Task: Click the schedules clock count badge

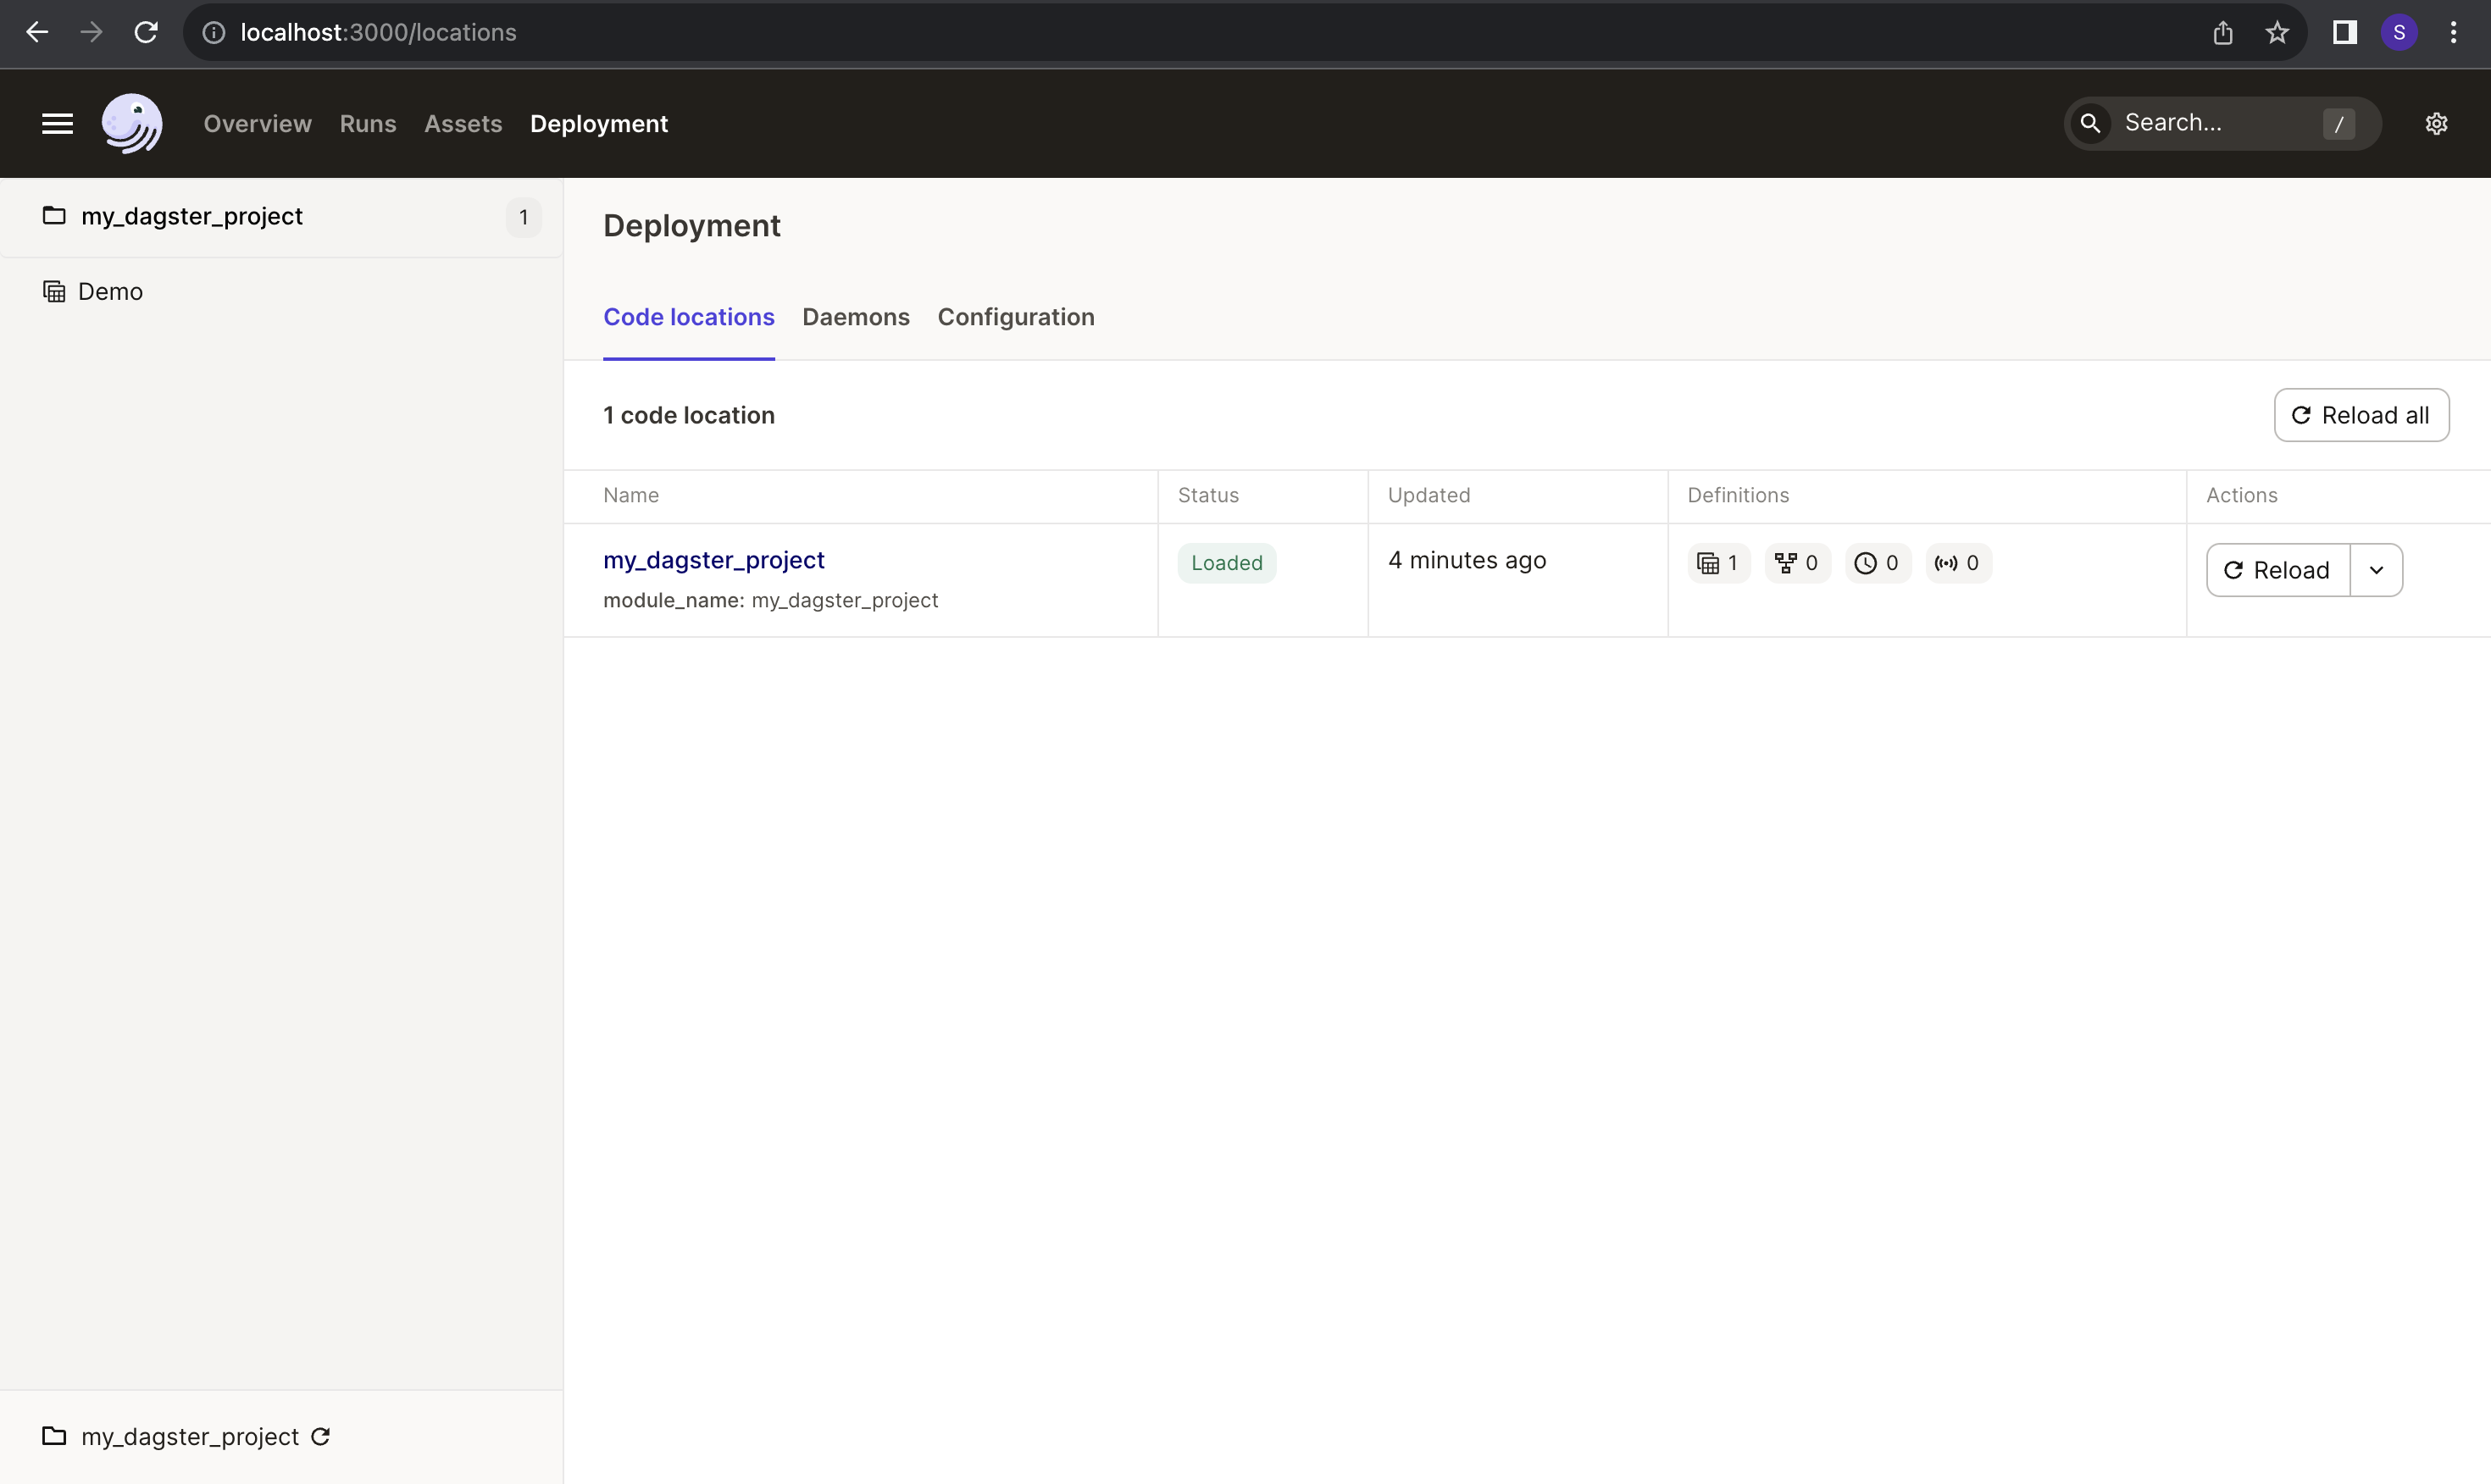Action: tap(1877, 563)
